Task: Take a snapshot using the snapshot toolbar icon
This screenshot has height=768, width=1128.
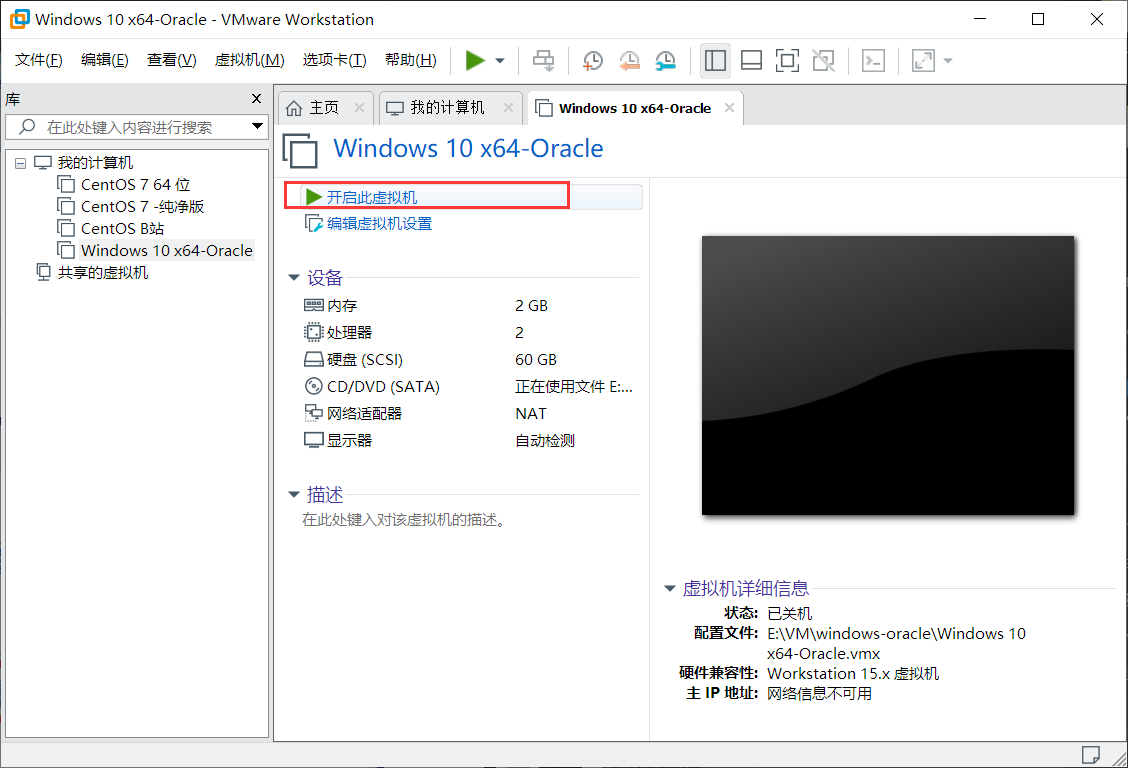Action: [x=592, y=60]
